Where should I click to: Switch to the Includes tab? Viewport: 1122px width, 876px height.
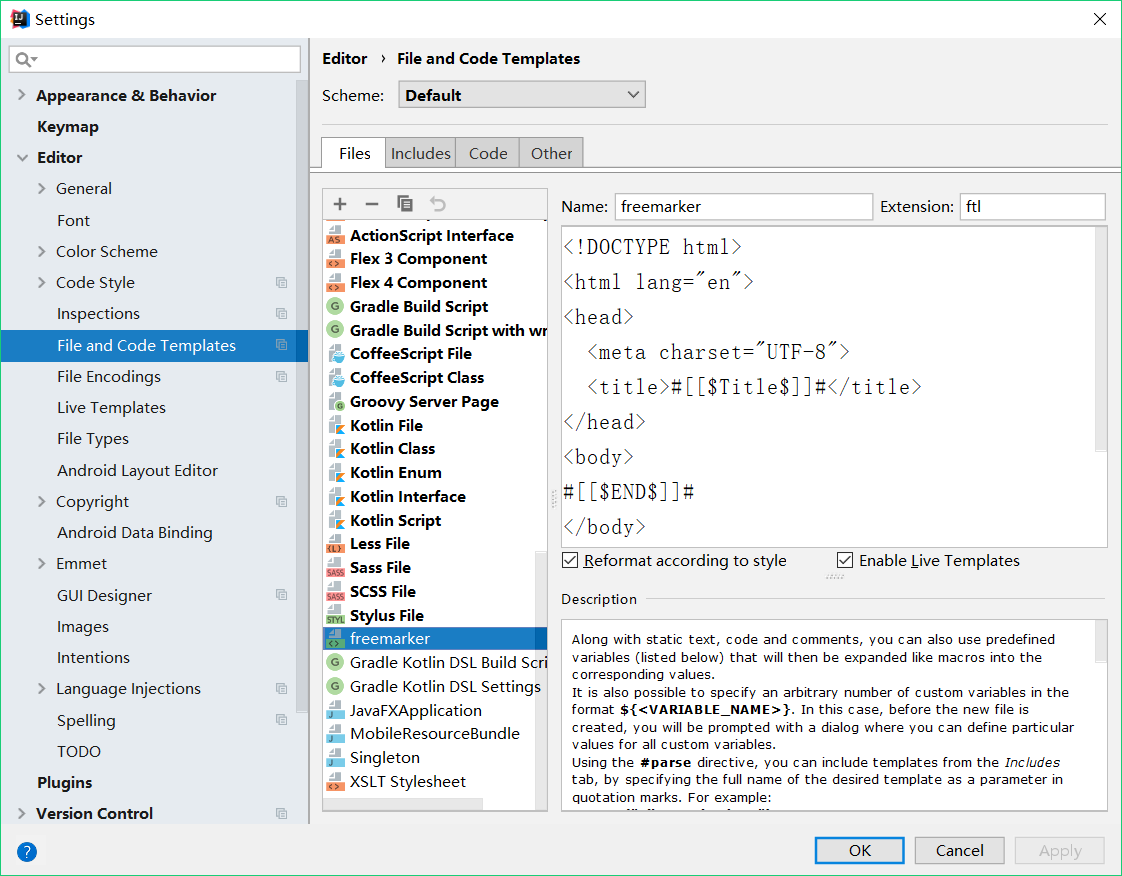pos(421,153)
